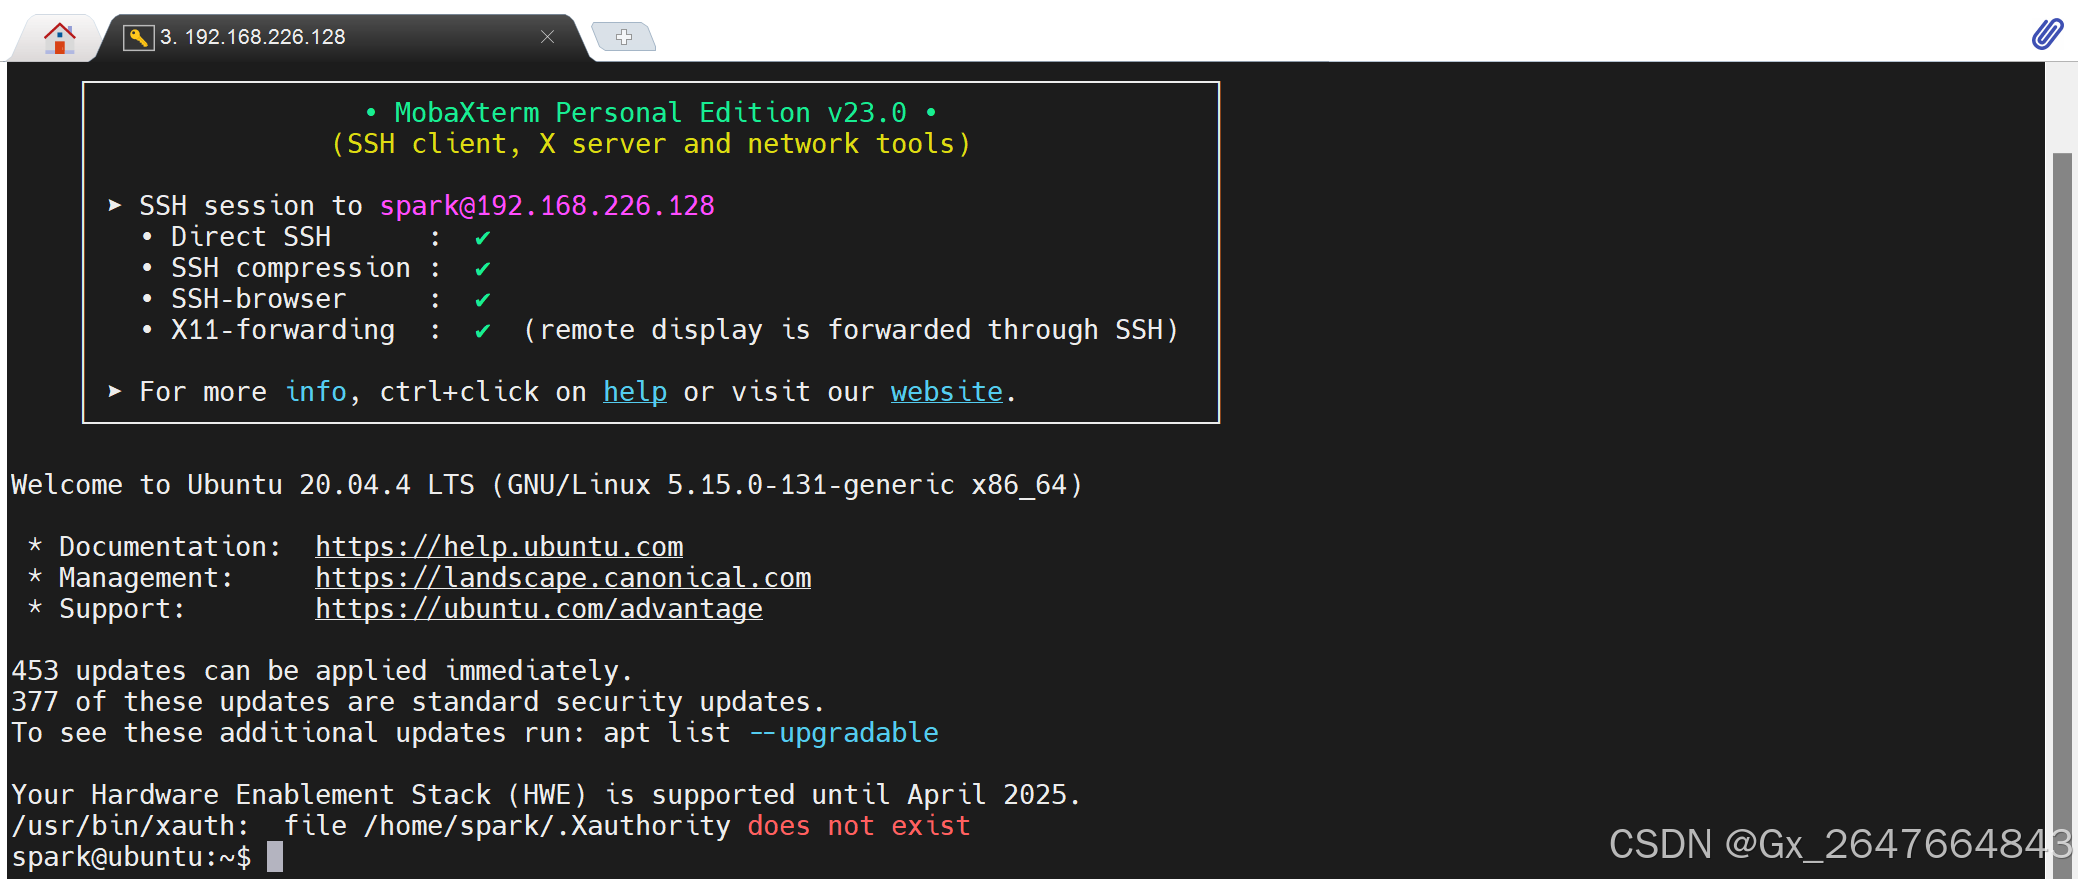Screen dimensions: 2078x879
Task: Click the --upgradable text
Action: click(844, 733)
